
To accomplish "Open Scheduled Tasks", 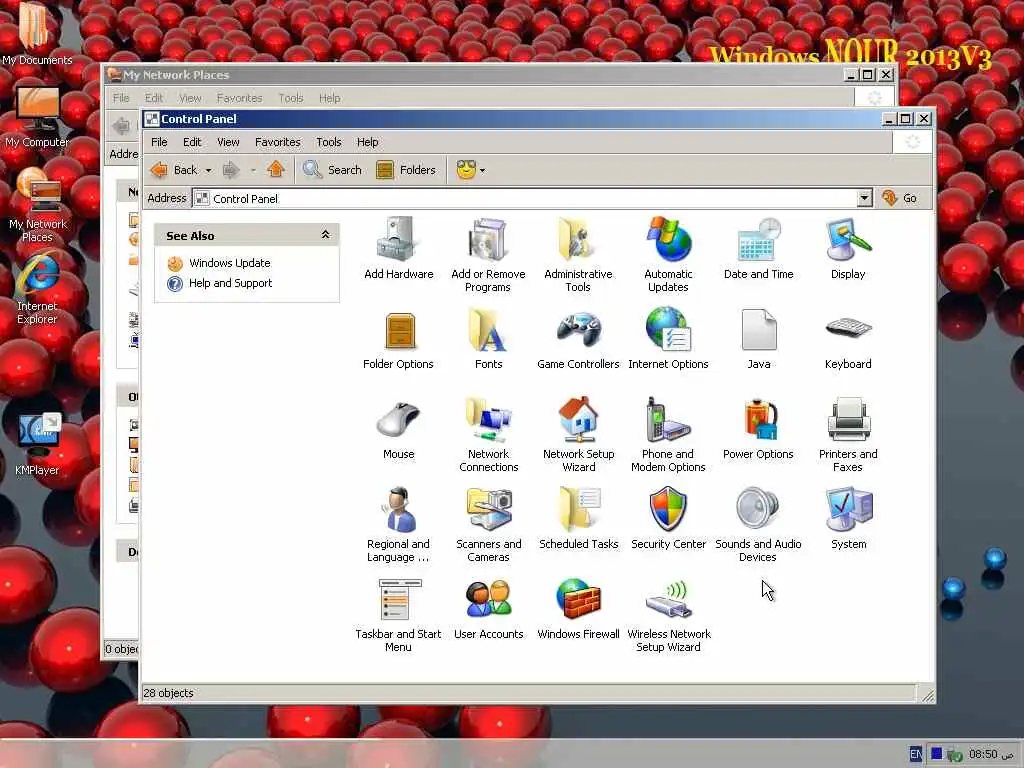I will pyautogui.click(x=578, y=519).
